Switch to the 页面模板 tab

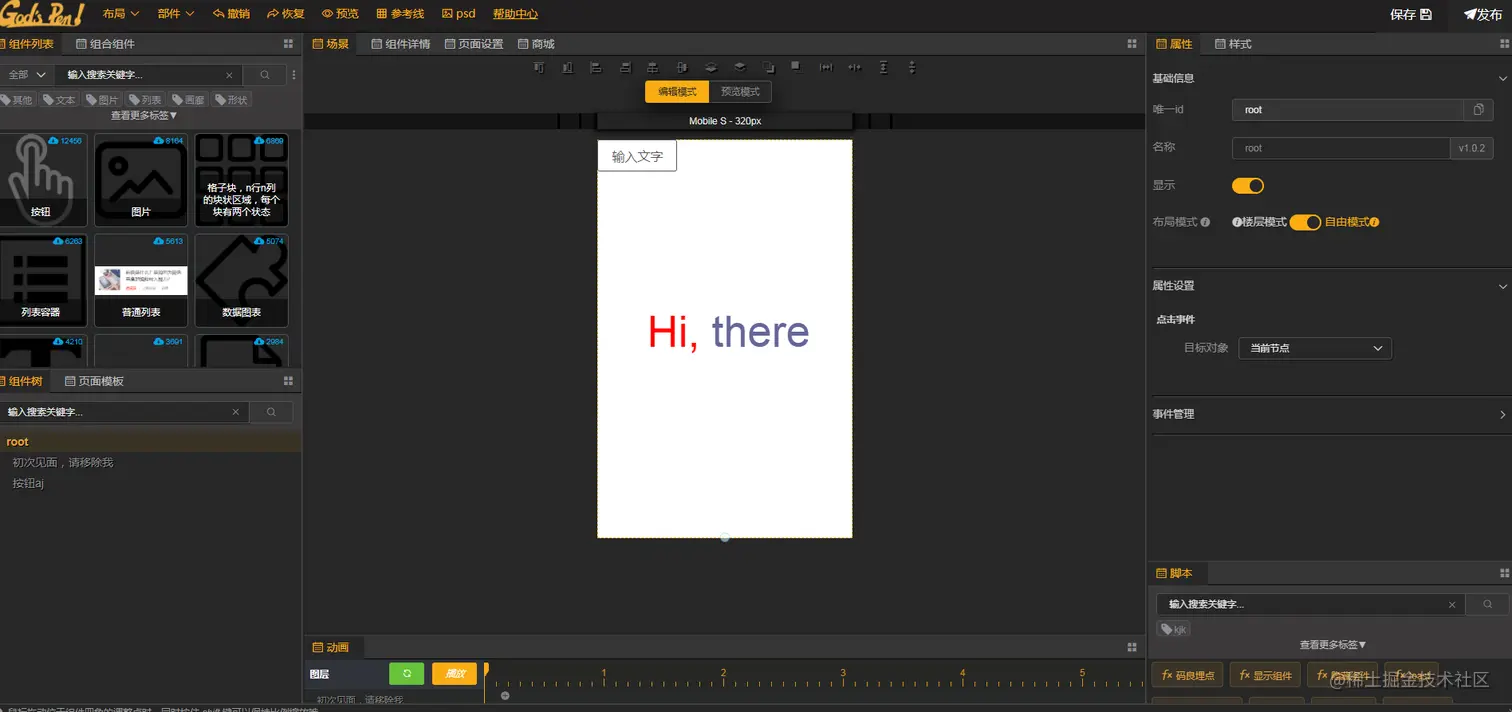point(94,381)
